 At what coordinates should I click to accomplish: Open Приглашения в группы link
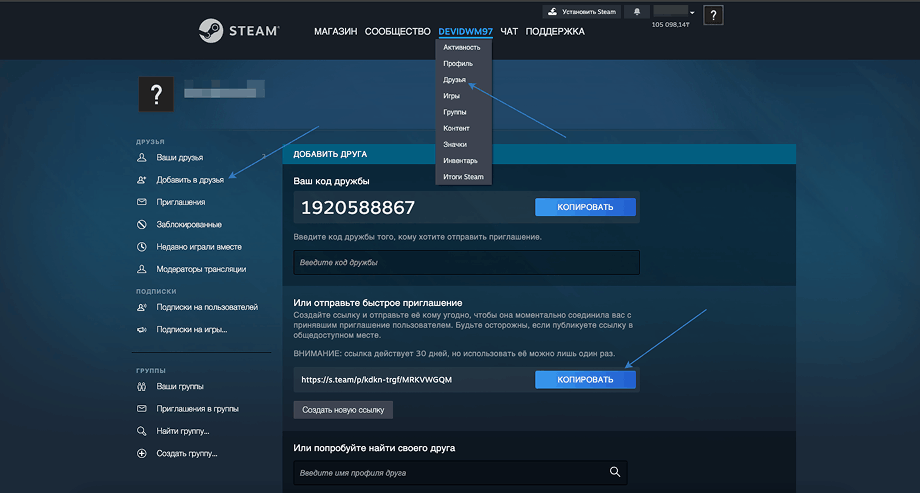tap(198, 409)
